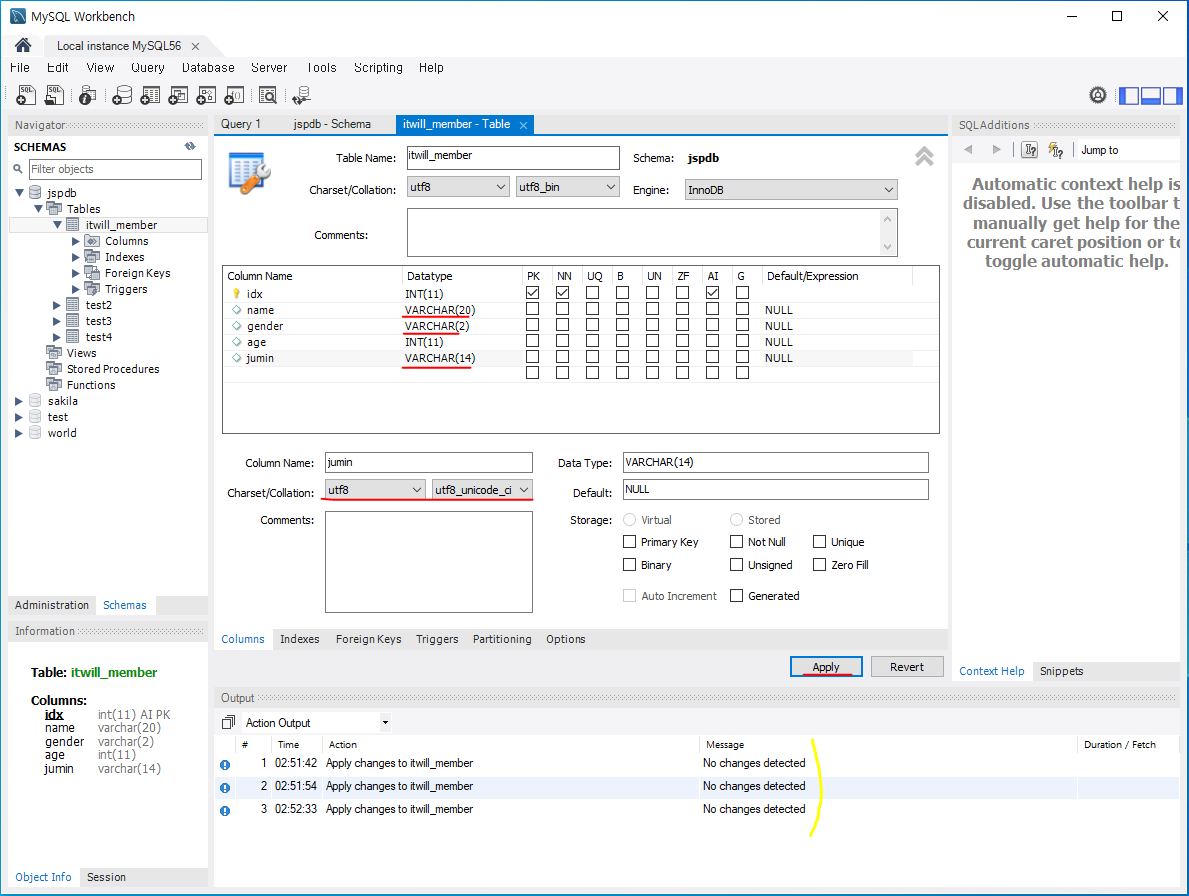1189x896 pixels.
Task: Click the Data Type field VARCHAR(14)
Action: (x=776, y=462)
